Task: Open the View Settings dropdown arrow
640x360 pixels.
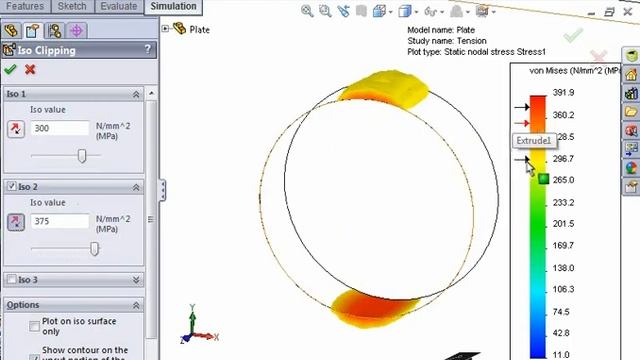Action: coord(493,12)
